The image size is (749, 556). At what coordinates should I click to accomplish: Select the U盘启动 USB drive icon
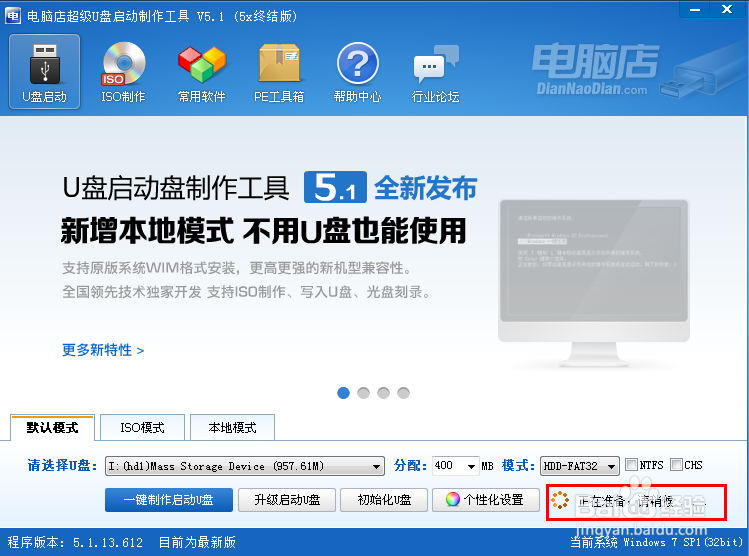click(x=44, y=72)
